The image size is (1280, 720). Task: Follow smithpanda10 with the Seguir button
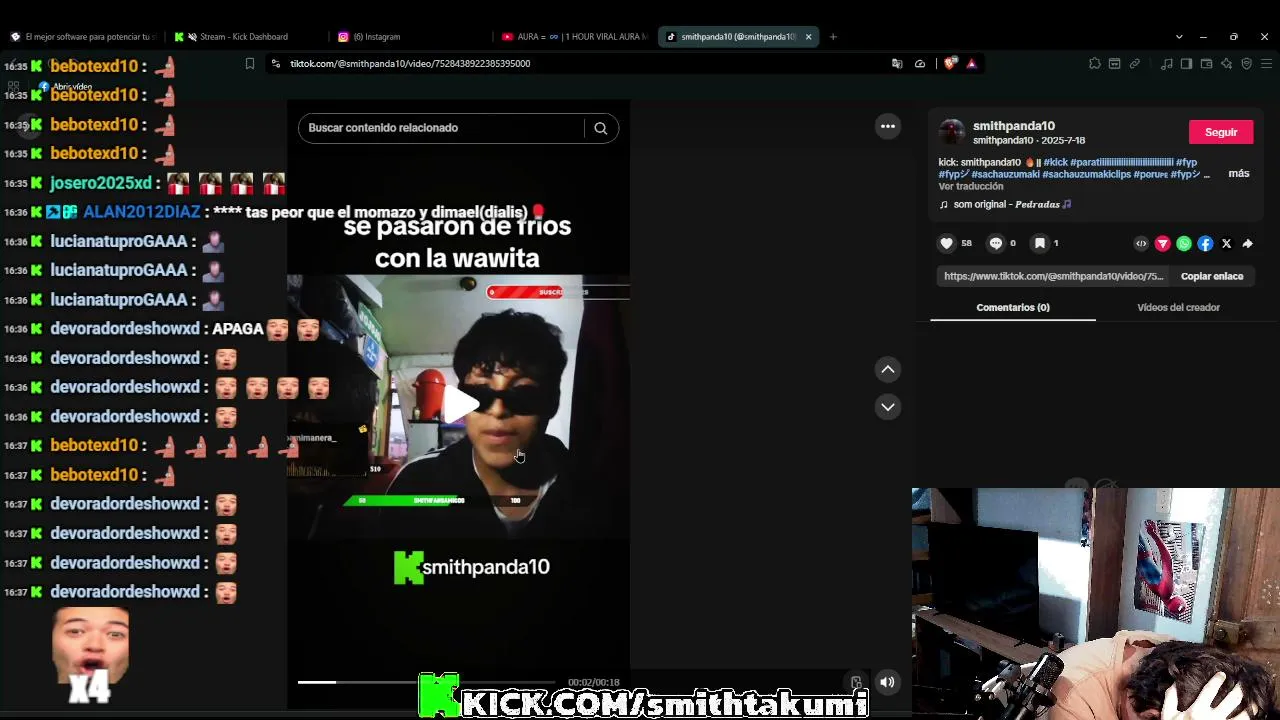pyautogui.click(x=1221, y=132)
